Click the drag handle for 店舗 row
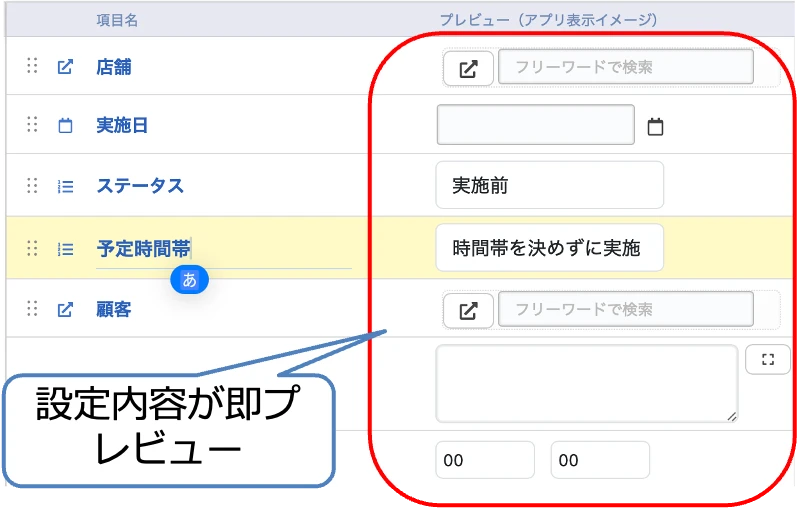 click(32, 66)
